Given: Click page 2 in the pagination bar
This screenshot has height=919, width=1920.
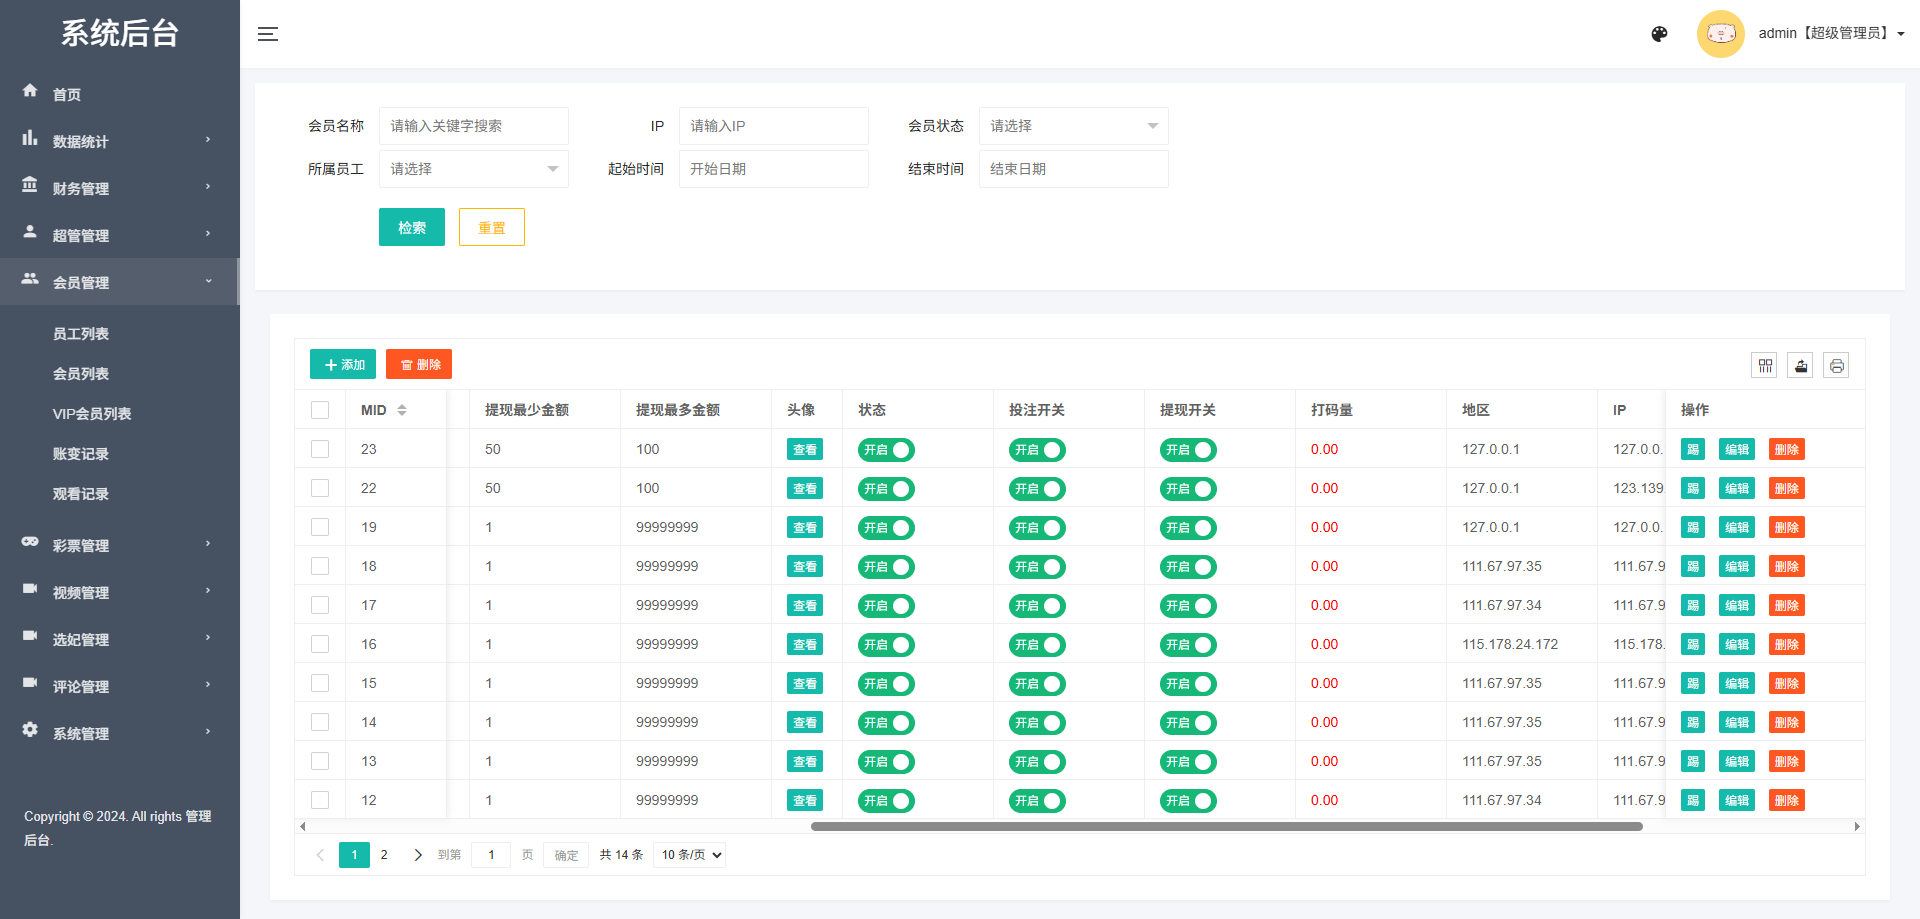Looking at the screenshot, I should 384,854.
